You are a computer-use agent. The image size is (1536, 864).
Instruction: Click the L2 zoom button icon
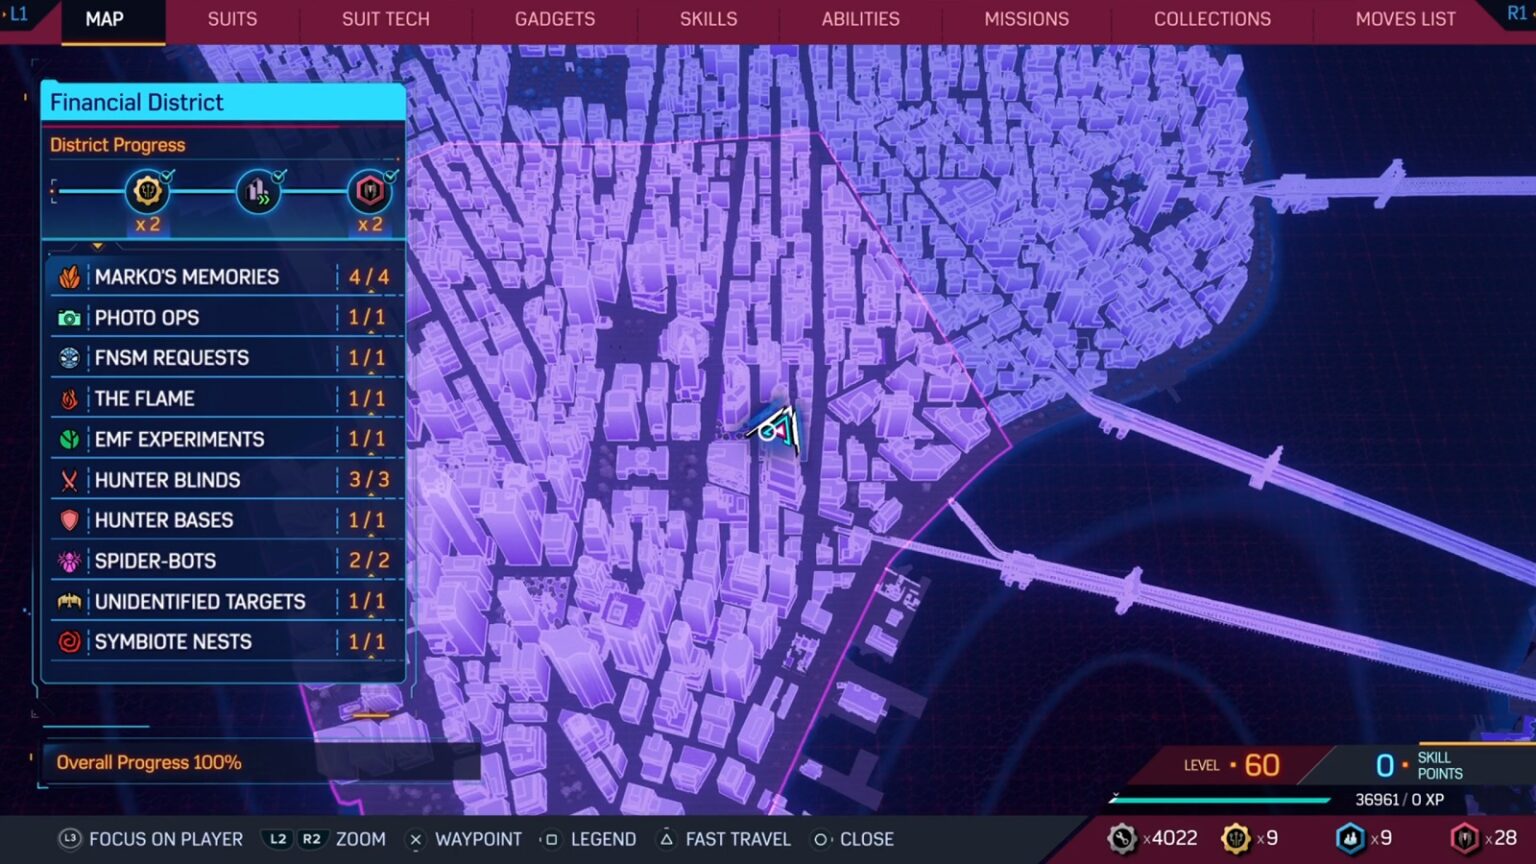click(x=278, y=839)
